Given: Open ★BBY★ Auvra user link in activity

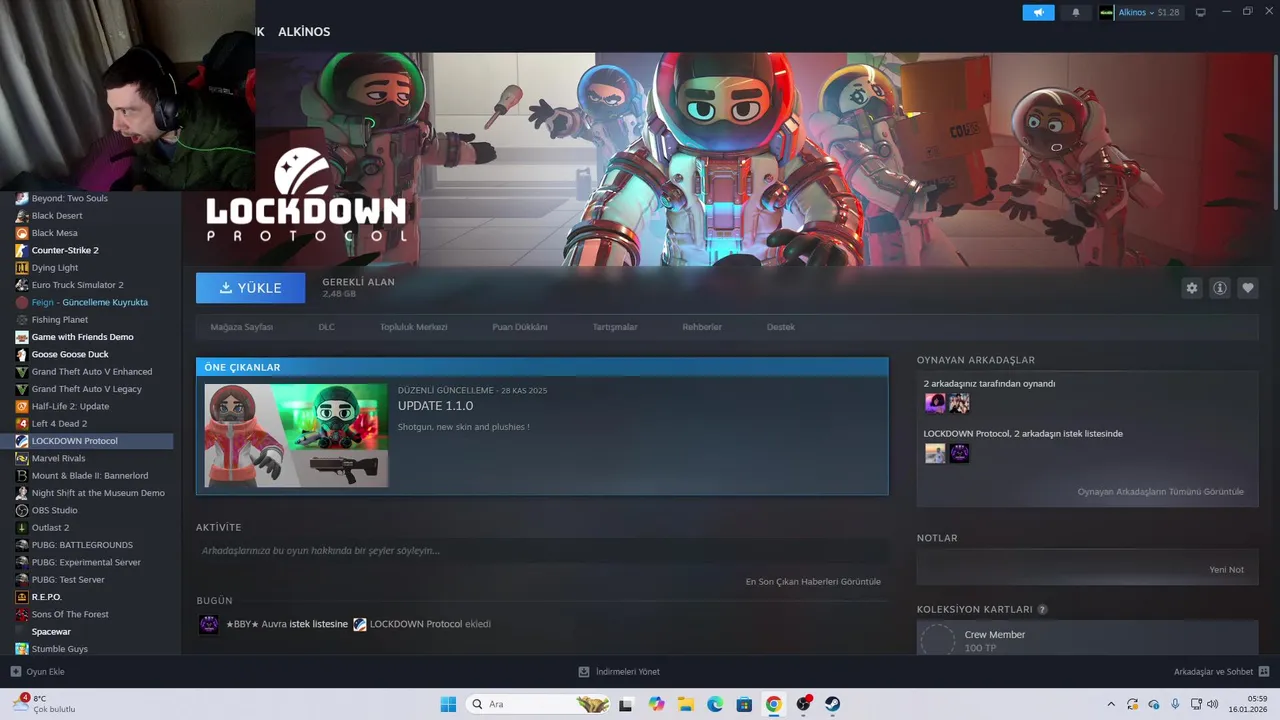Looking at the screenshot, I should pyautogui.click(x=256, y=624).
